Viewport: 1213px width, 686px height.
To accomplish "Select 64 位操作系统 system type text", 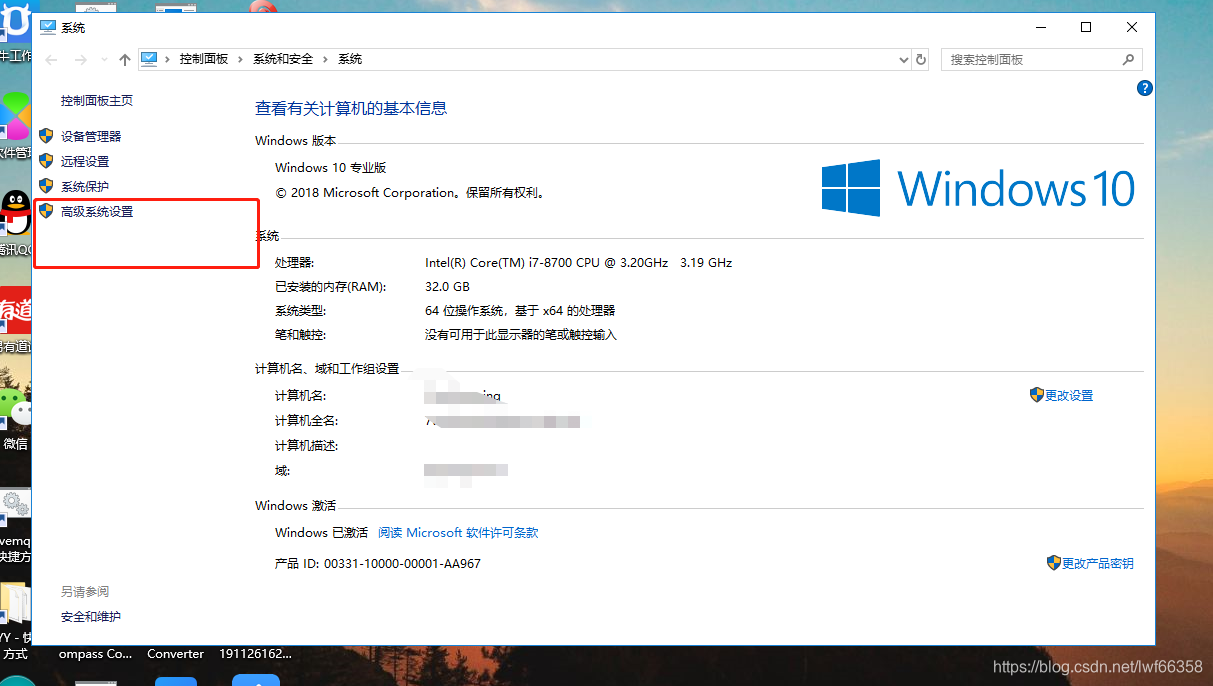I will pos(520,311).
